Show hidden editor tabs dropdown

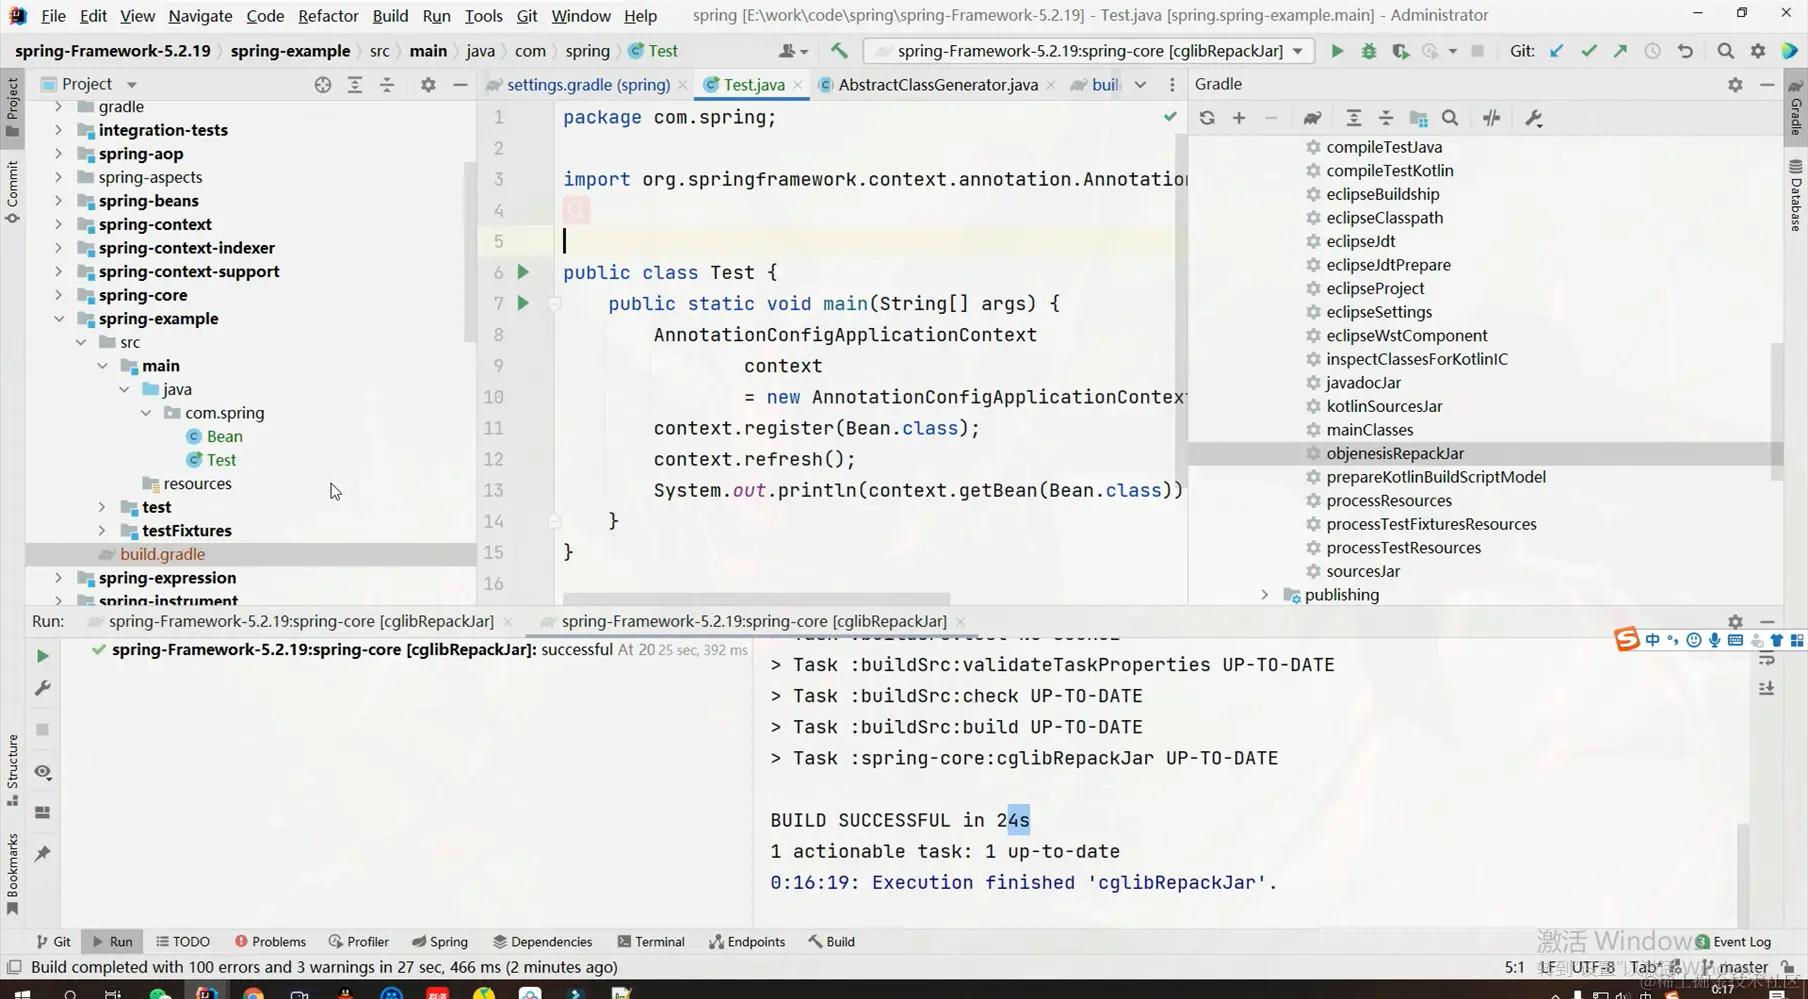(x=1140, y=85)
